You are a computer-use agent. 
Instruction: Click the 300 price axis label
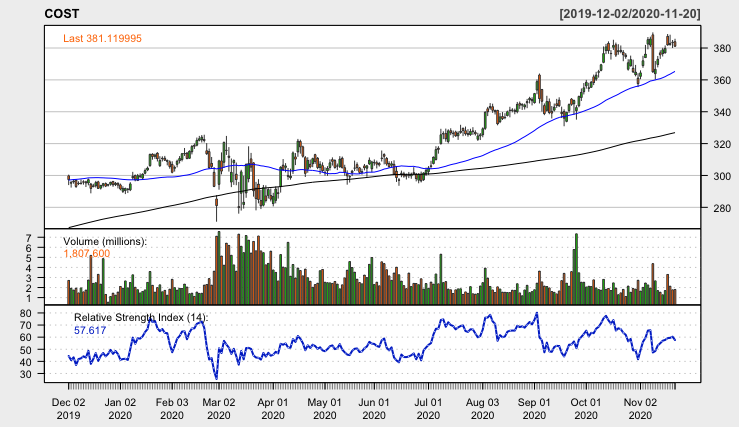coord(723,176)
